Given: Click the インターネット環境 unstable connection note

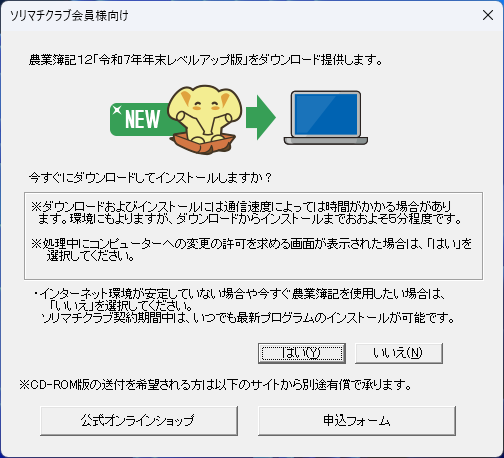Looking at the screenshot, I should pyautogui.click(x=239, y=299).
